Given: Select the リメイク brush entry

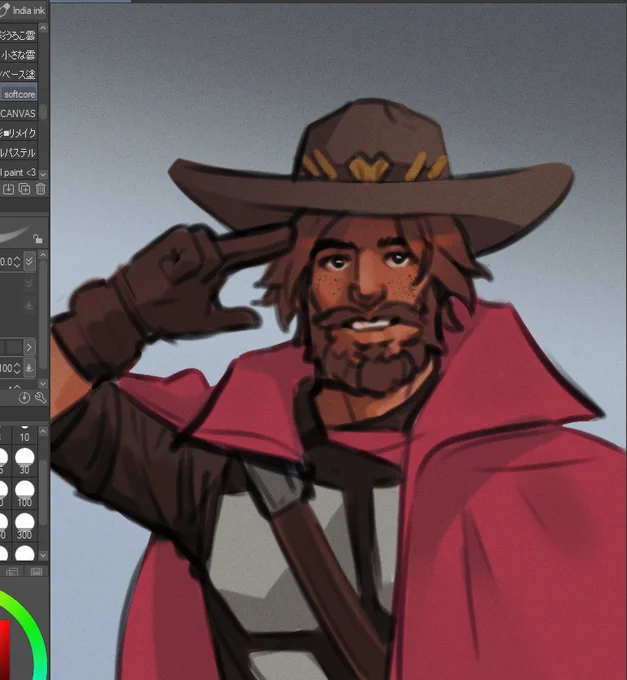Looking at the screenshot, I should [18, 133].
